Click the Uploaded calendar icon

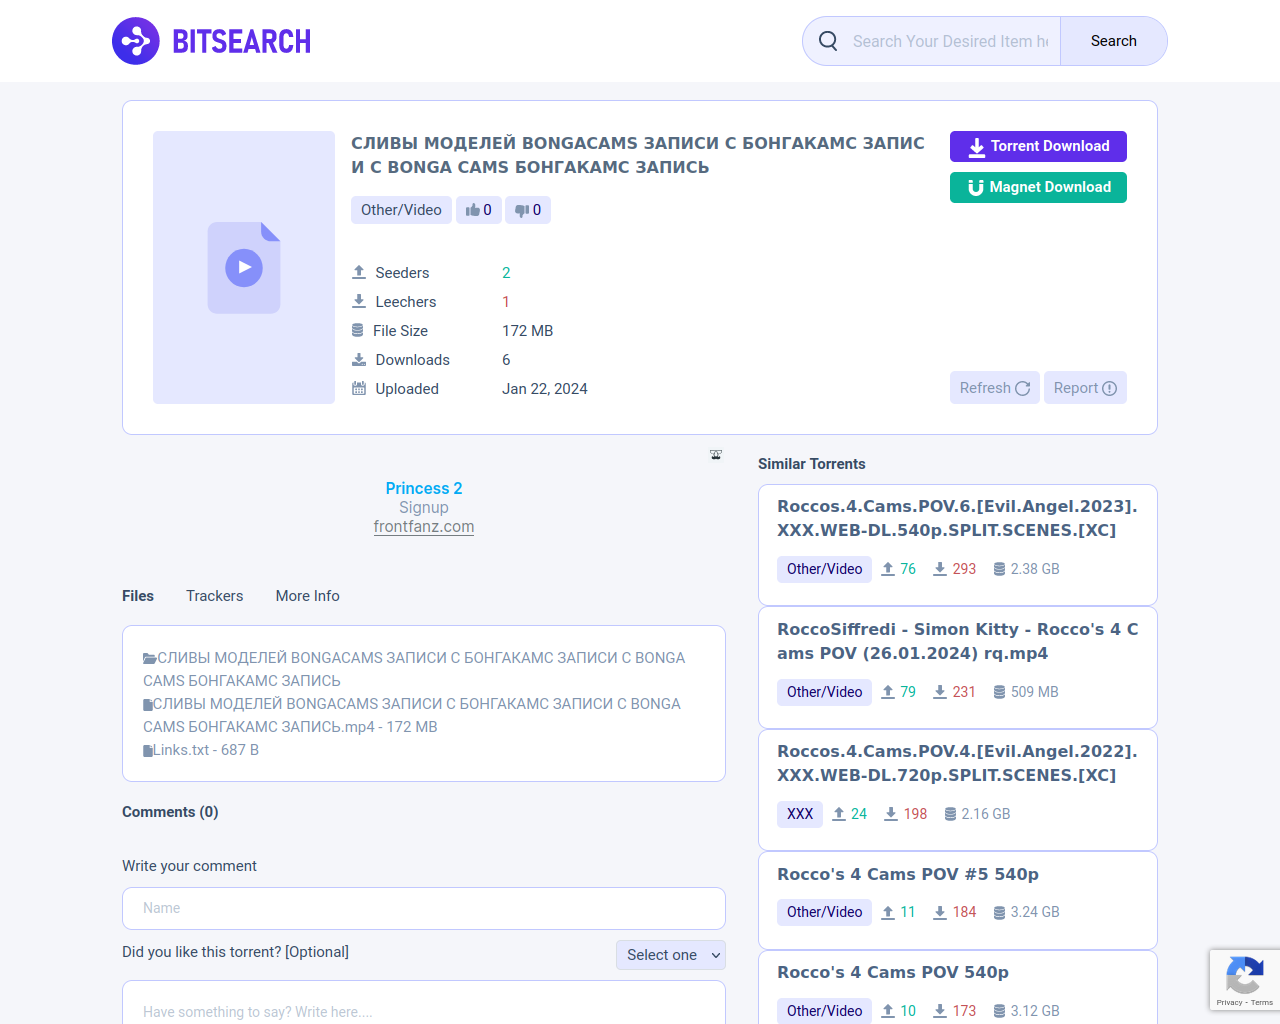tap(359, 388)
